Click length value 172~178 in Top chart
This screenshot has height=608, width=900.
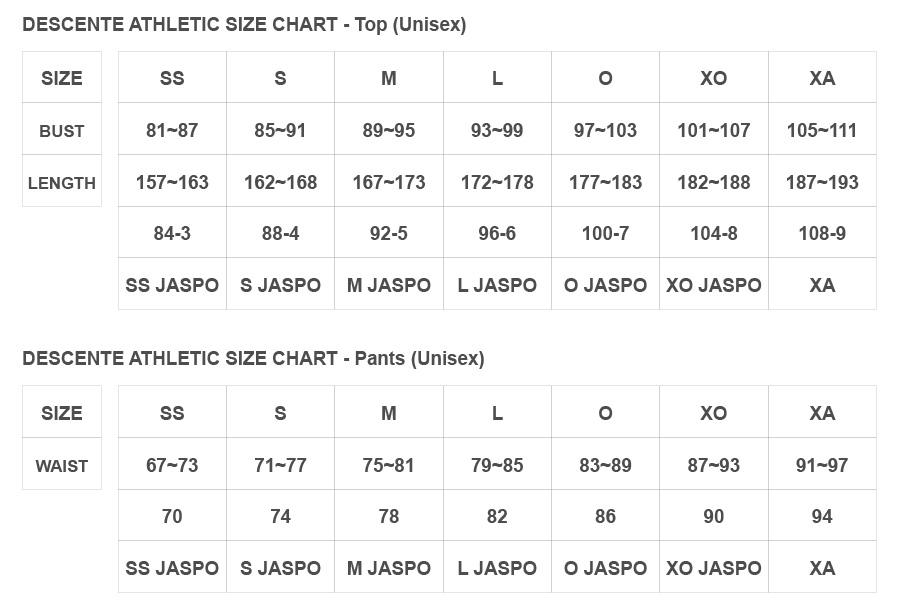point(497,183)
